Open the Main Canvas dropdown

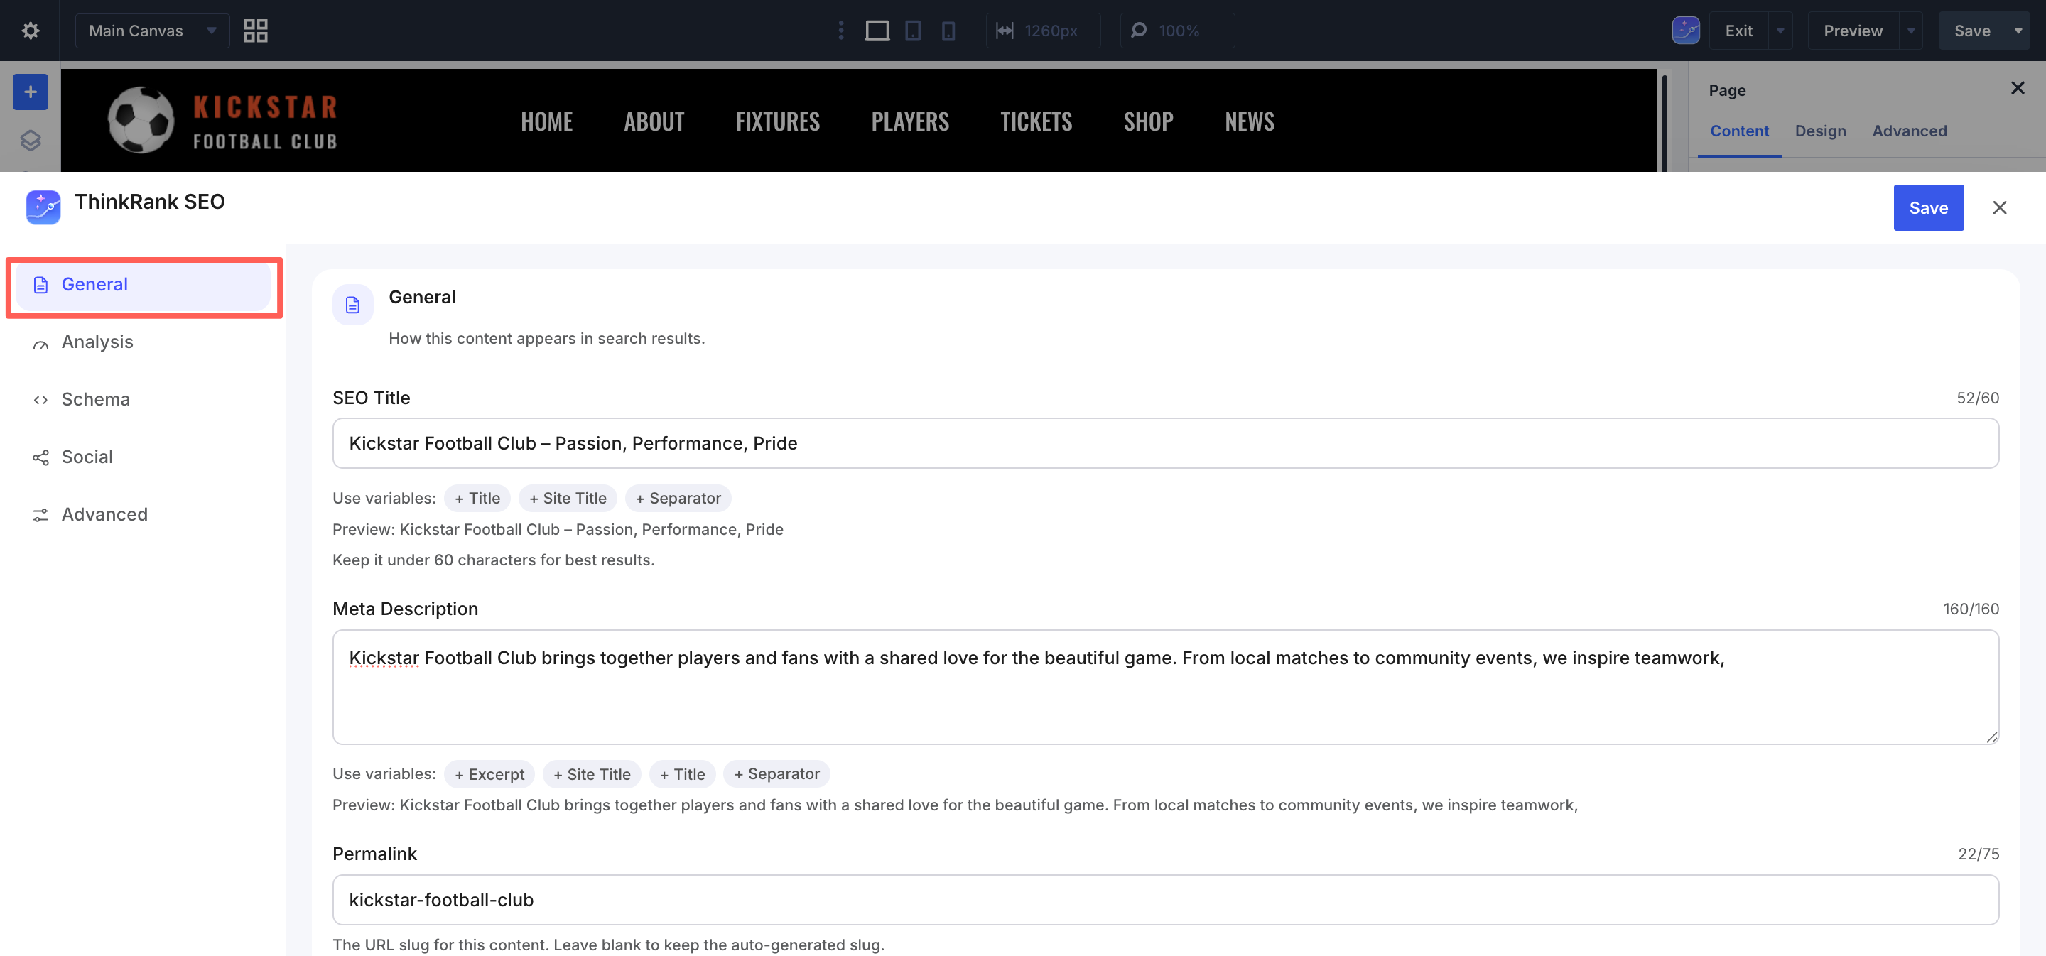pyautogui.click(x=152, y=31)
